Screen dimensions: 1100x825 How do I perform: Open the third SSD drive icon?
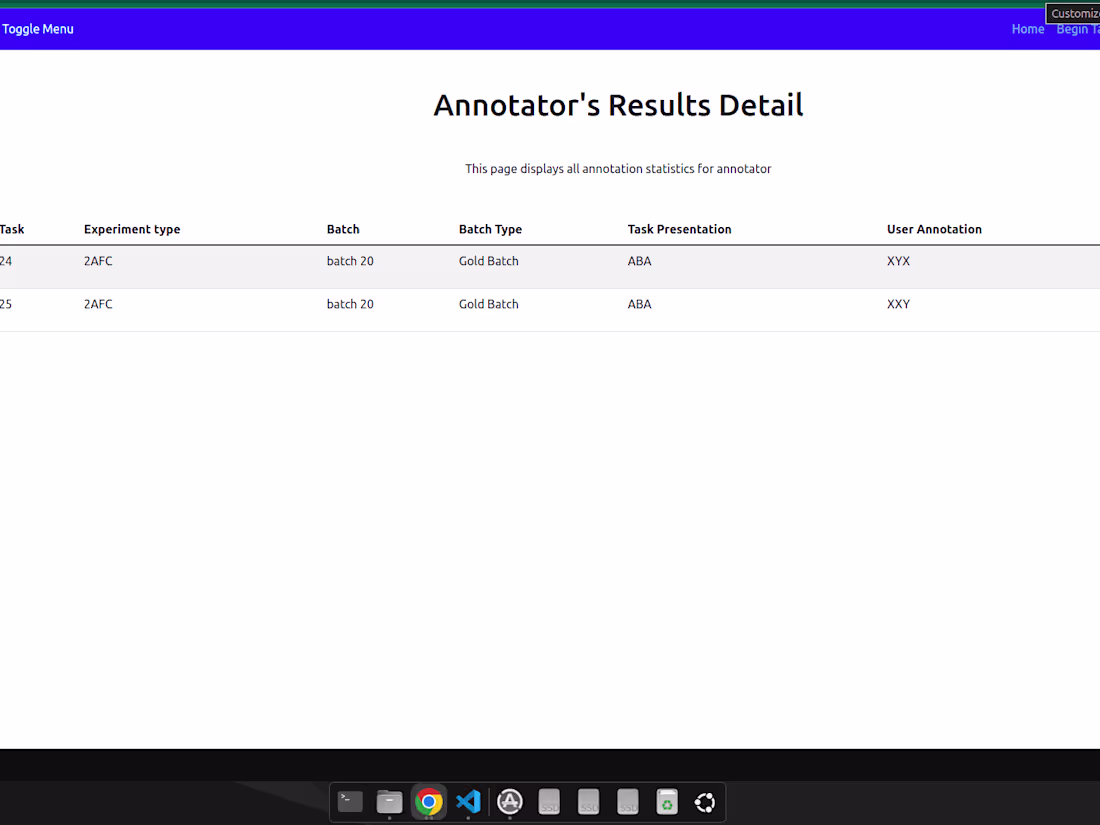click(628, 801)
